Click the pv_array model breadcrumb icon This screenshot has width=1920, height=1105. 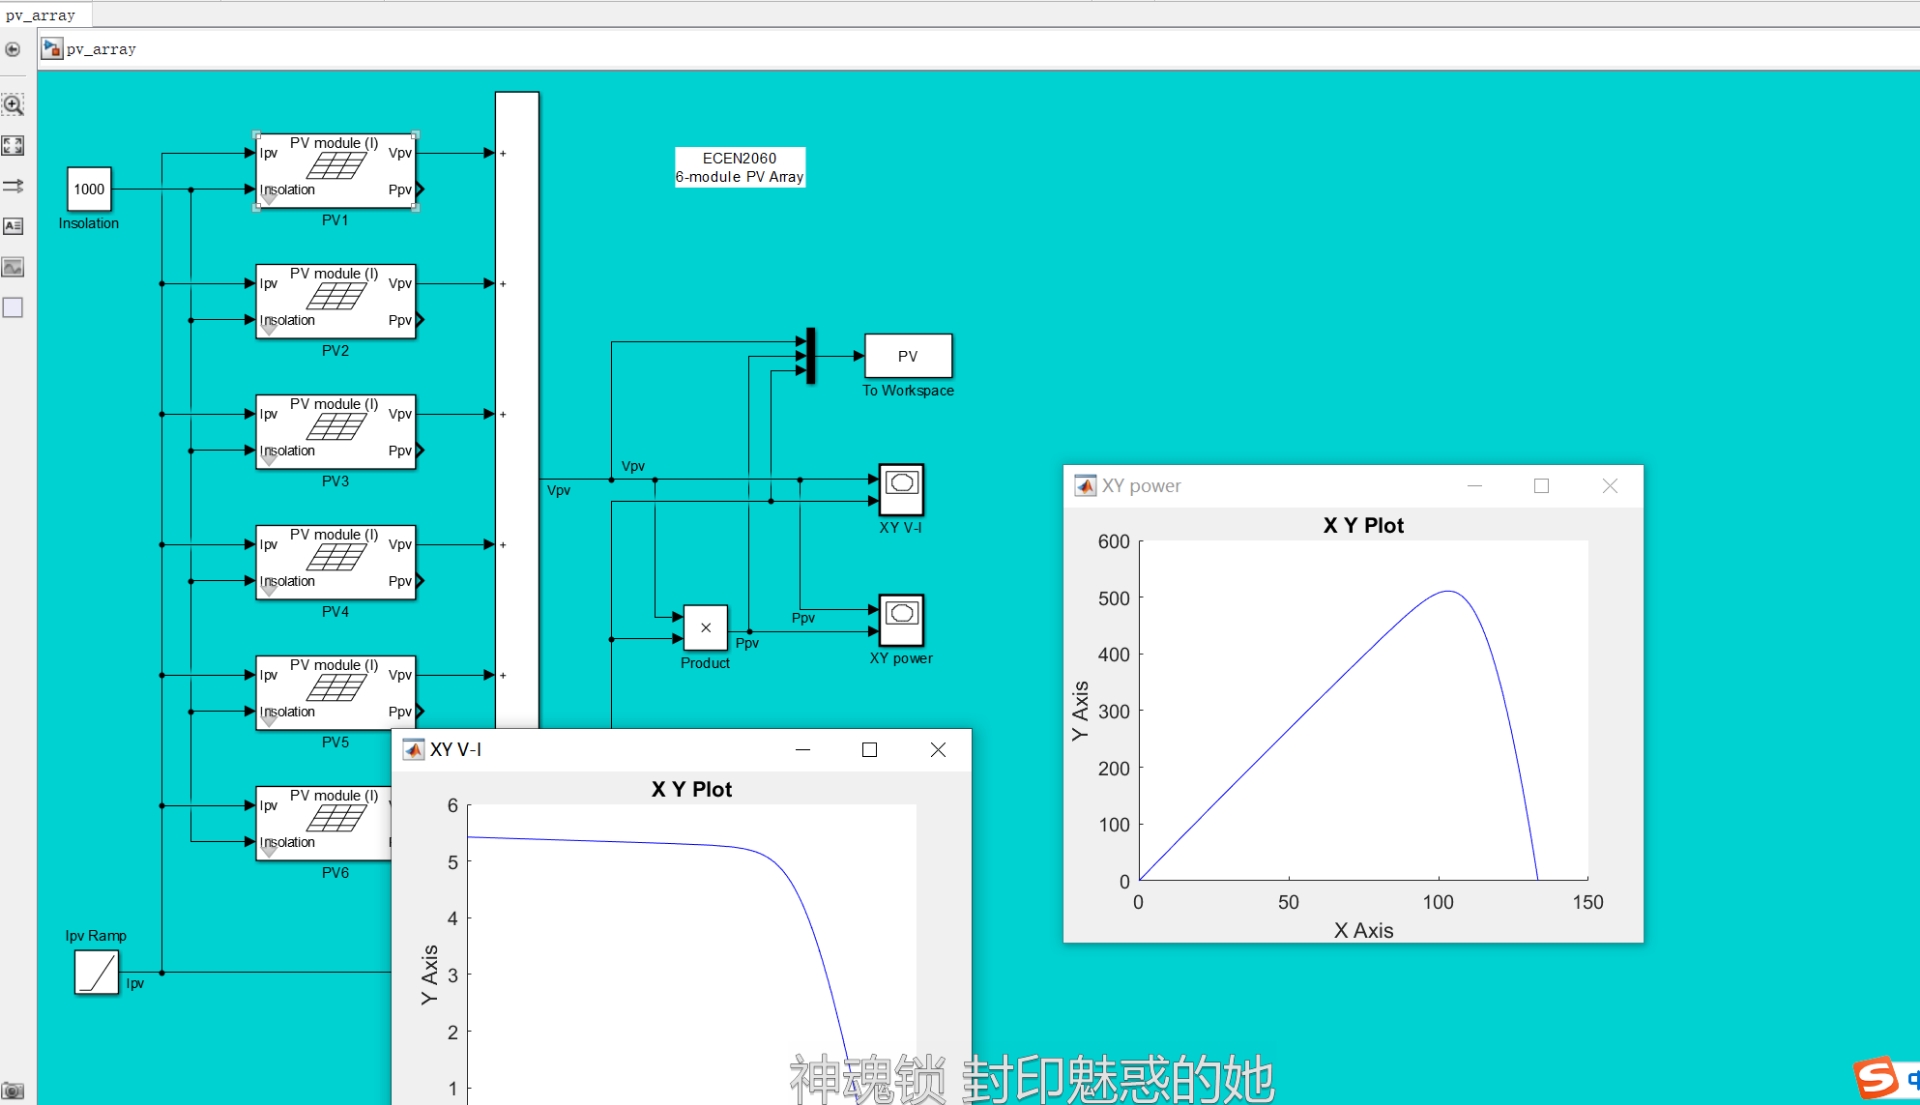[52, 49]
